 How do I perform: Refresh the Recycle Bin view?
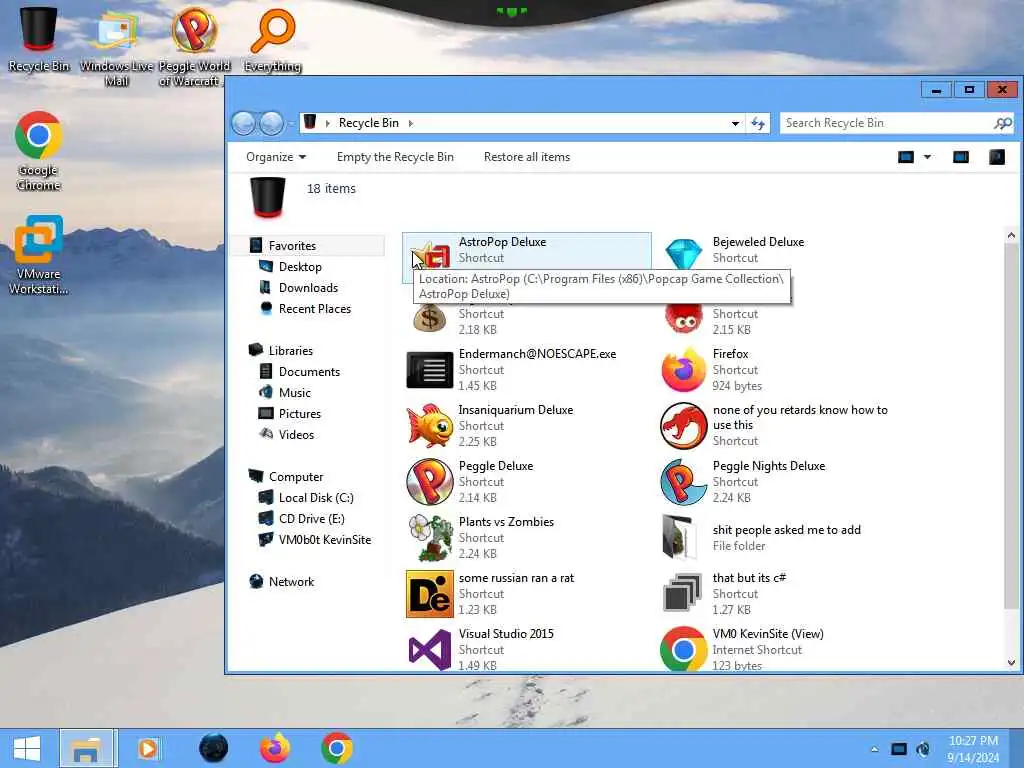pos(758,123)
